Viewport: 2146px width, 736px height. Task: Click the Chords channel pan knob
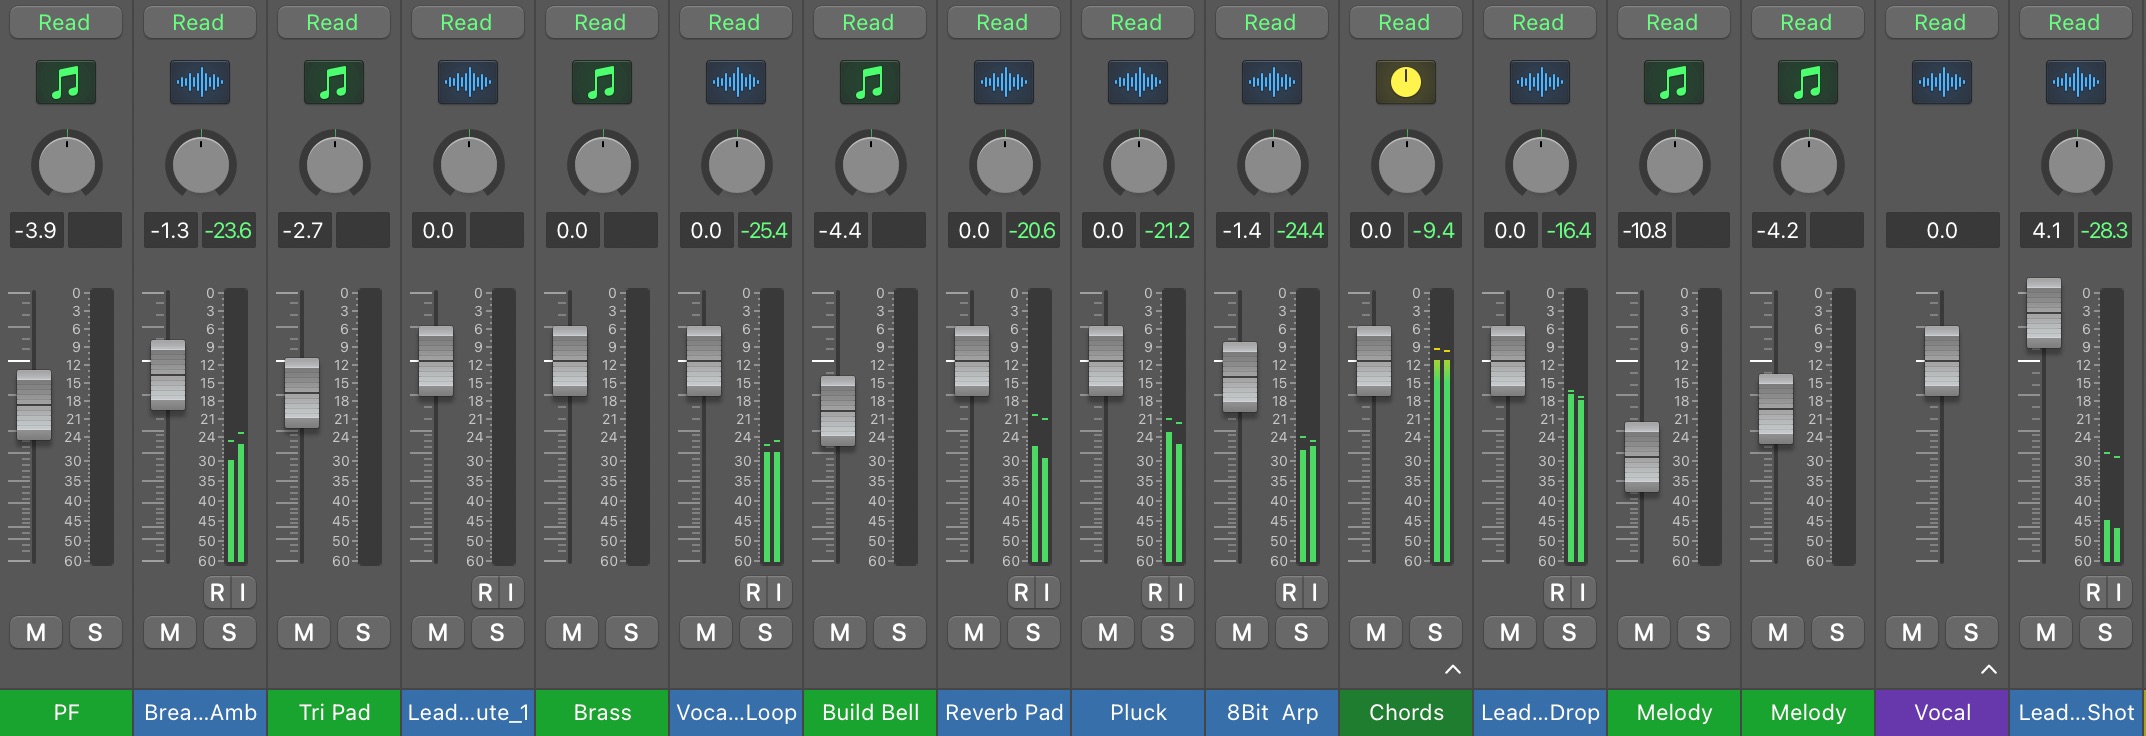pos(1406,164)
